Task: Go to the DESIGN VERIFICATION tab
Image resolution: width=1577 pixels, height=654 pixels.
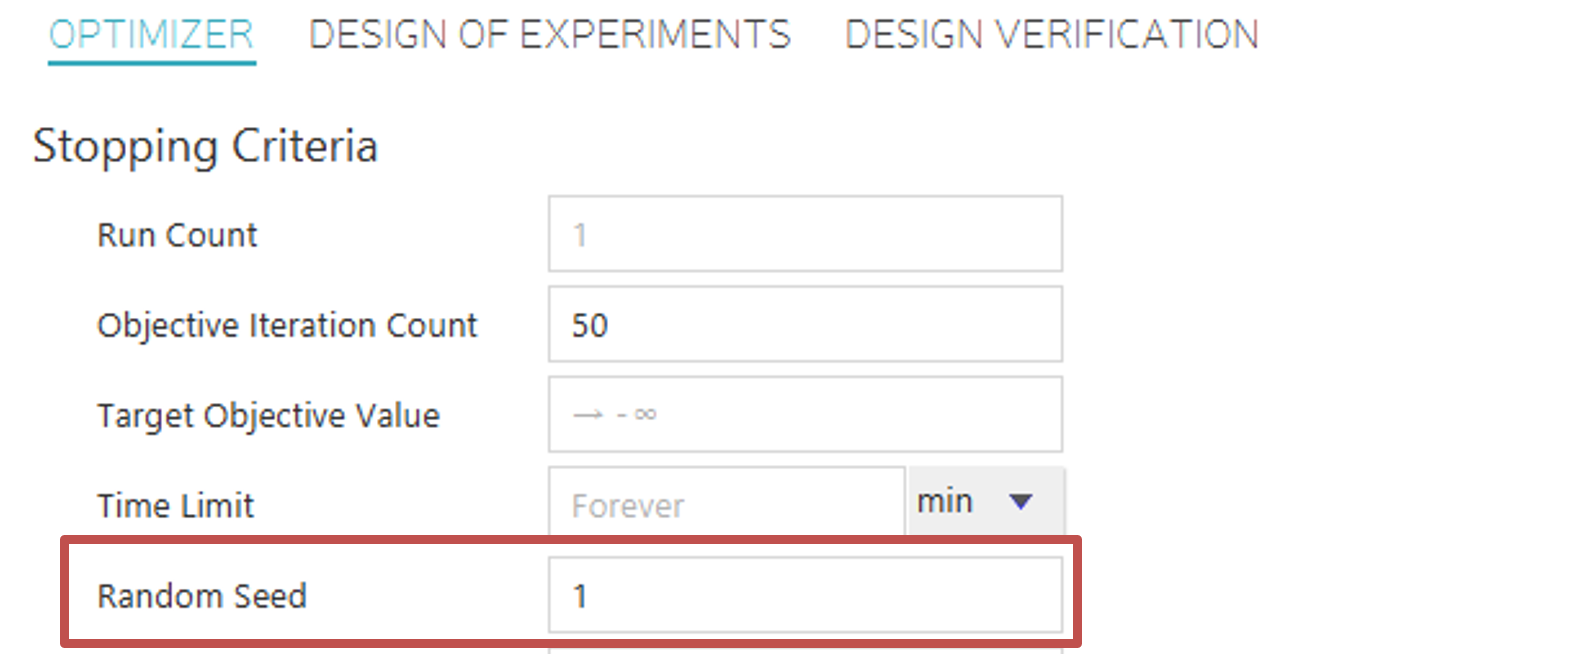Action: click(1051, 35)
